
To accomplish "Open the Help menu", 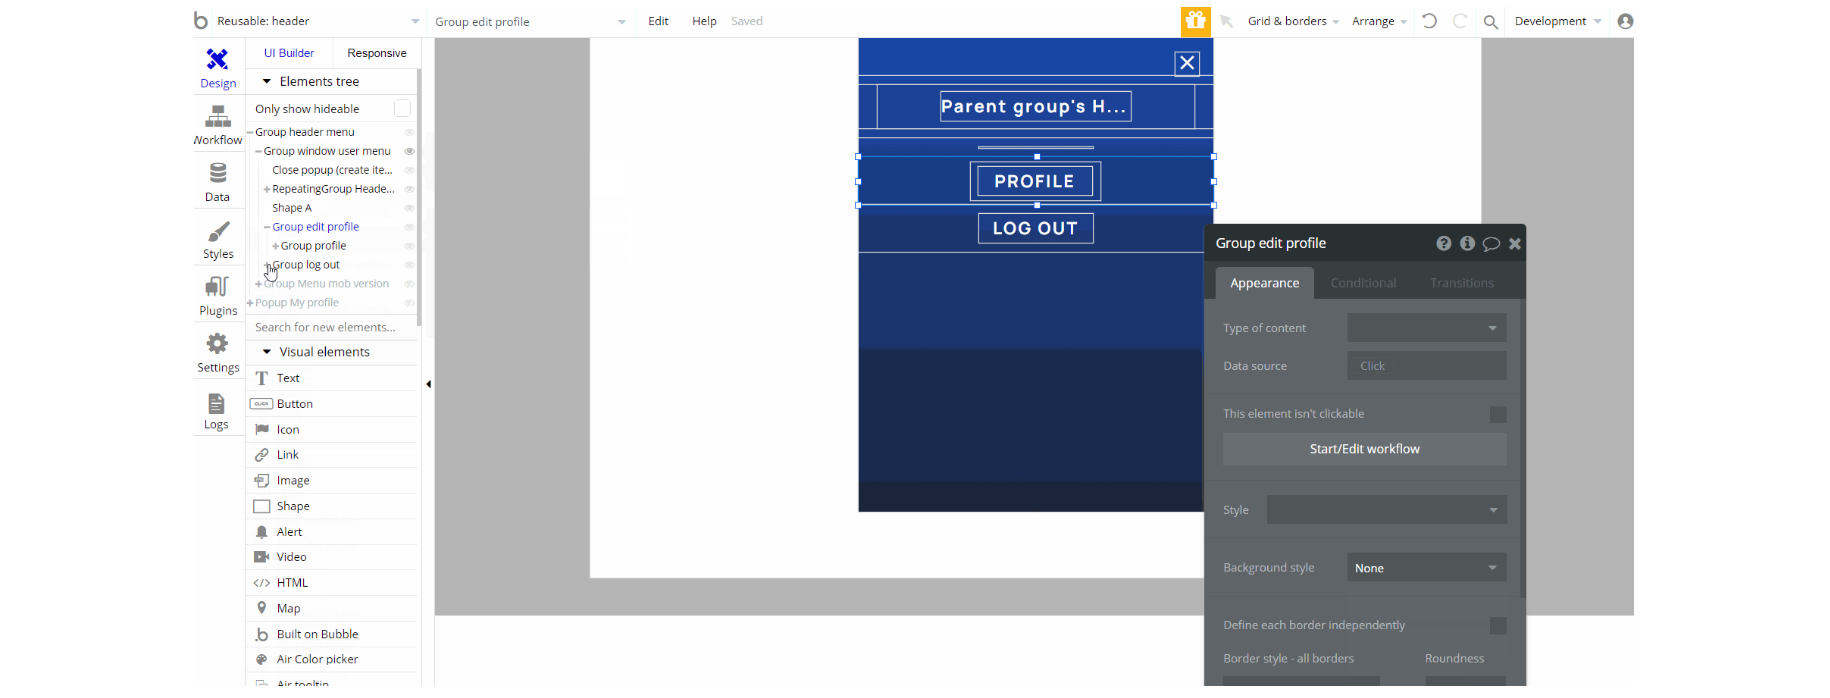I will pyautogui.click(x=704, y=21).
